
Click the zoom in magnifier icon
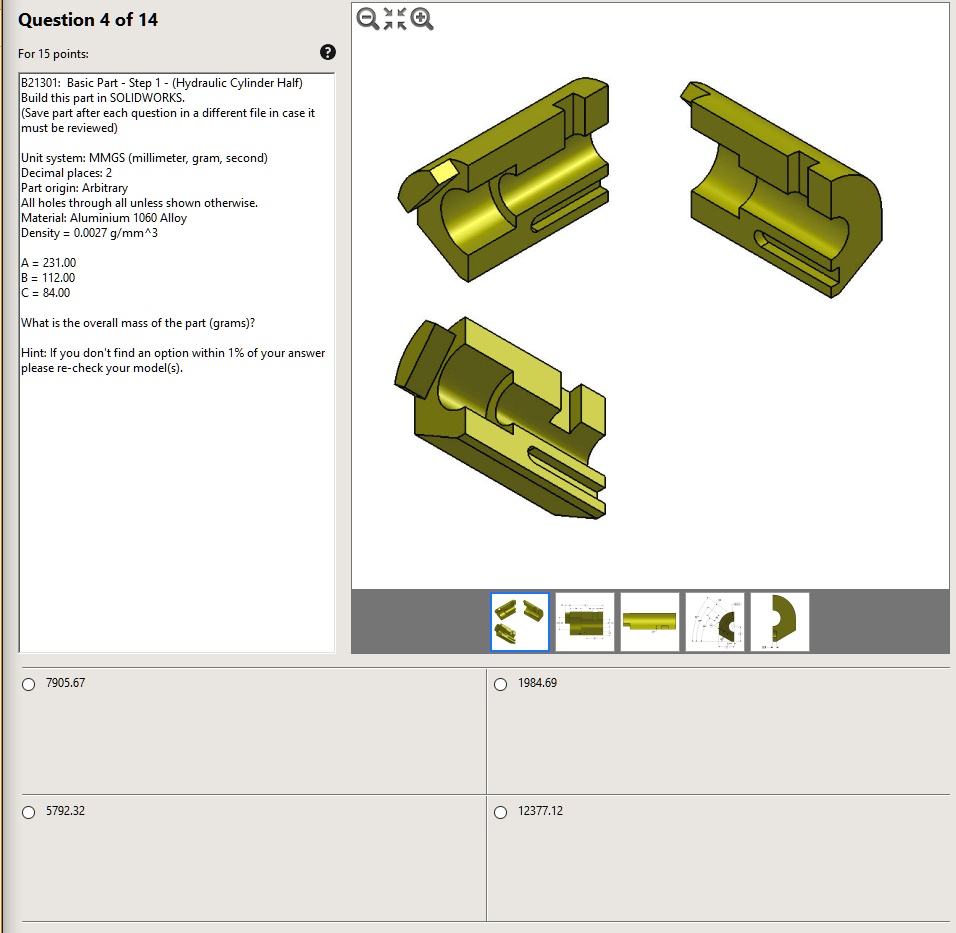[423, 18]
